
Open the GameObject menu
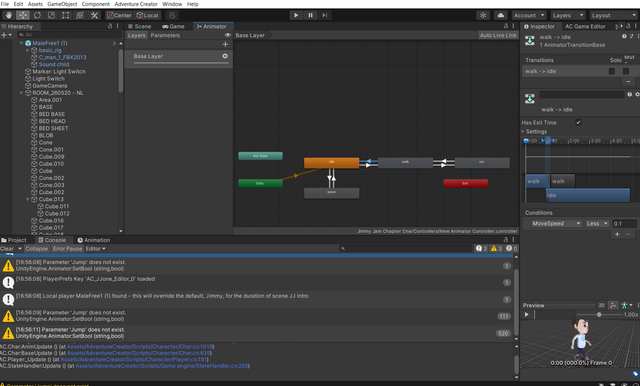pos(62,4)
